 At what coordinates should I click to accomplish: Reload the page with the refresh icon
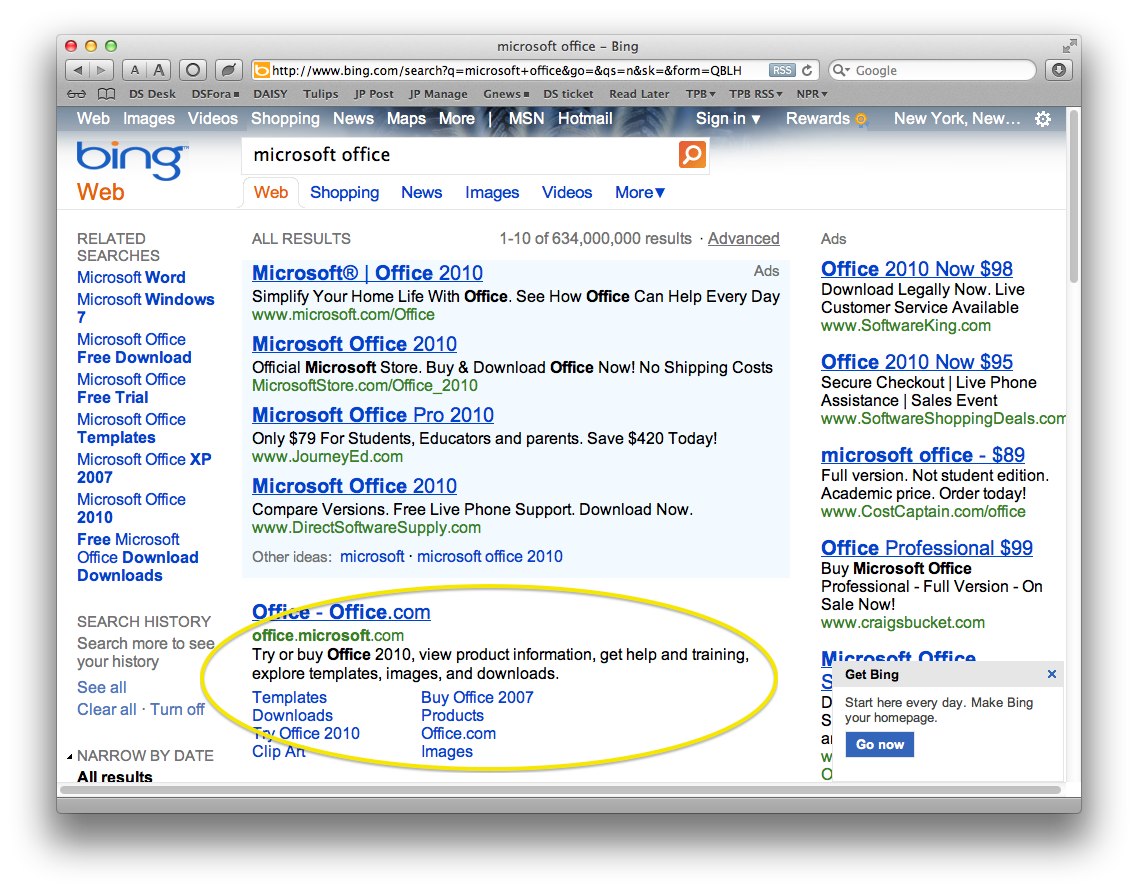click(x=807, y=71)
